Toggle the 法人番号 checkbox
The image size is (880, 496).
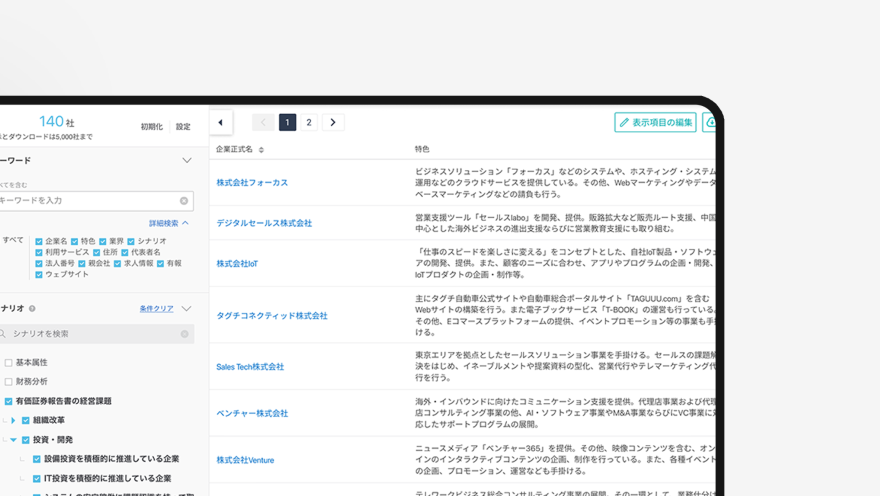coord(39,263)
